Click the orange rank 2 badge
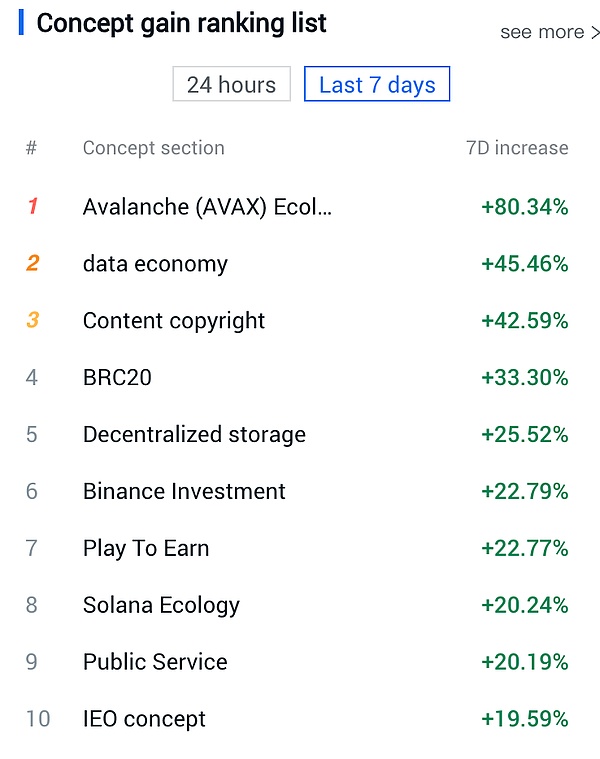The width and height of the screenshot is (600, 759). tap(33, 264)
